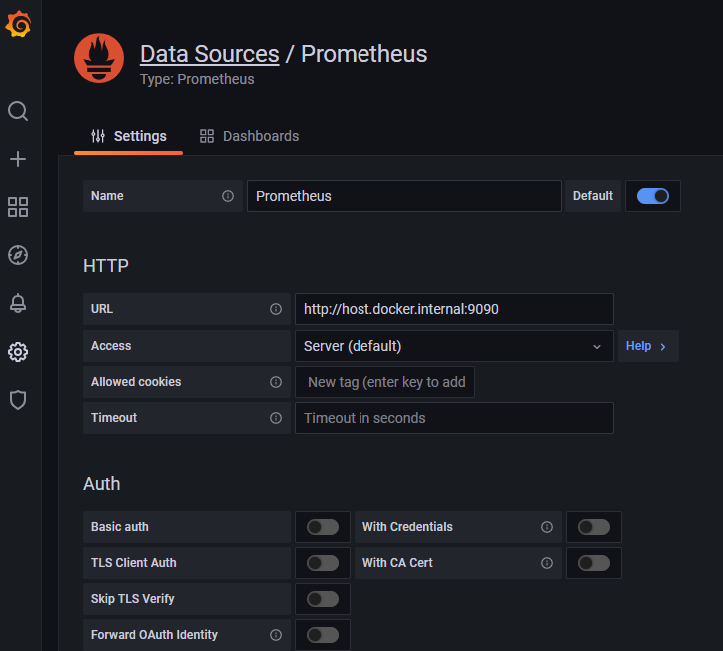Open the Dashboards grid icon in sidebar
The image size is (723, 651).
[18, 207]
